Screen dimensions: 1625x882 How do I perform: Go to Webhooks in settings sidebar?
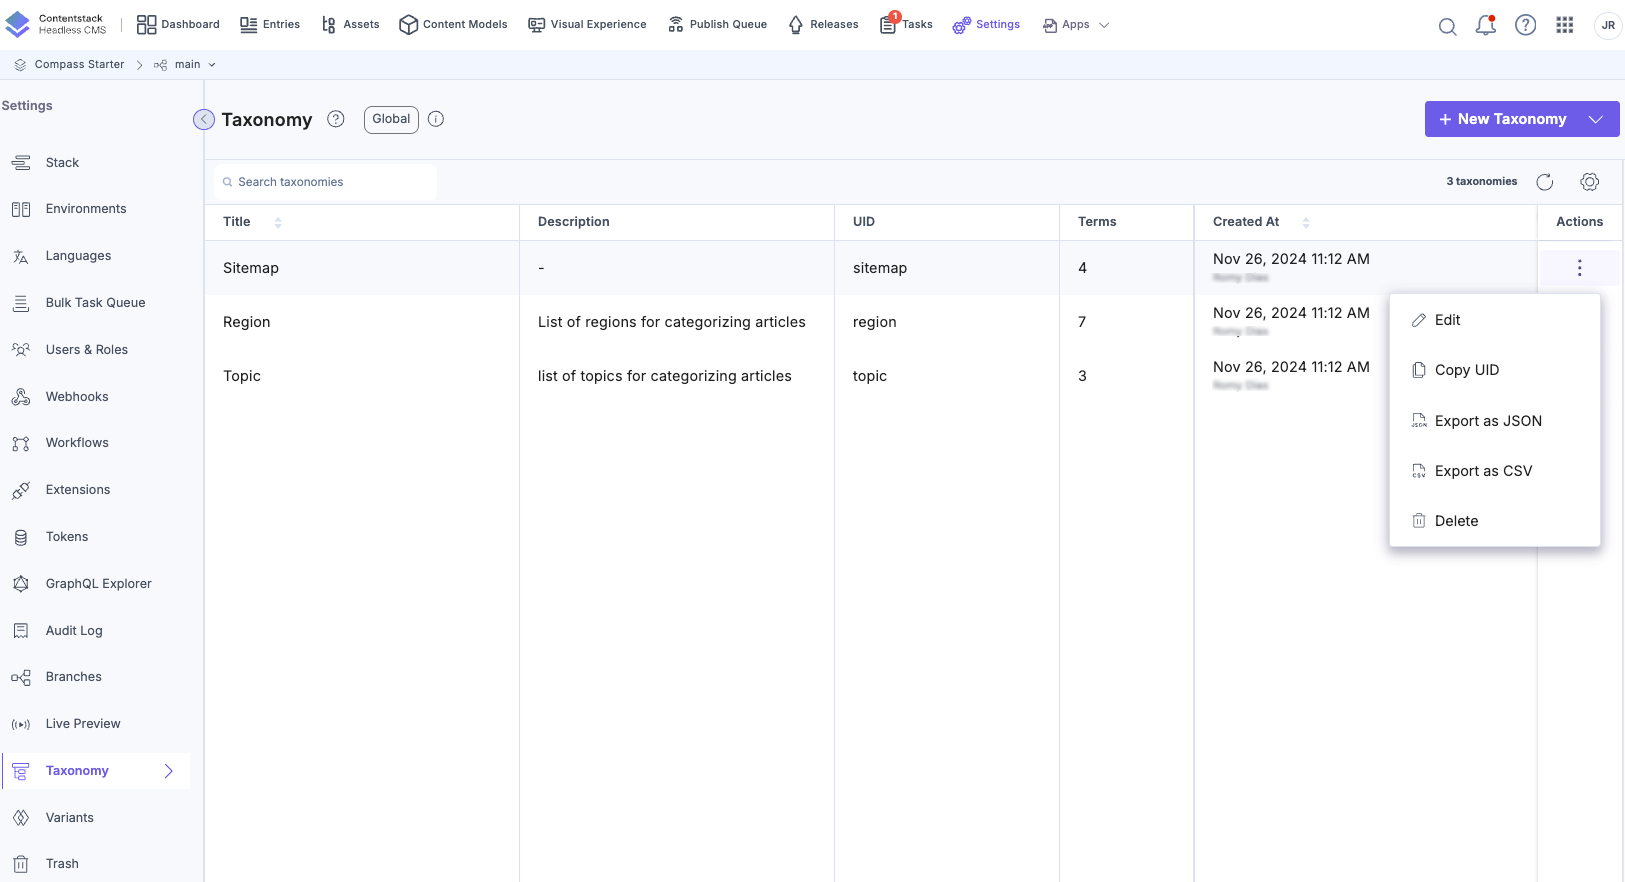[77, 397]
